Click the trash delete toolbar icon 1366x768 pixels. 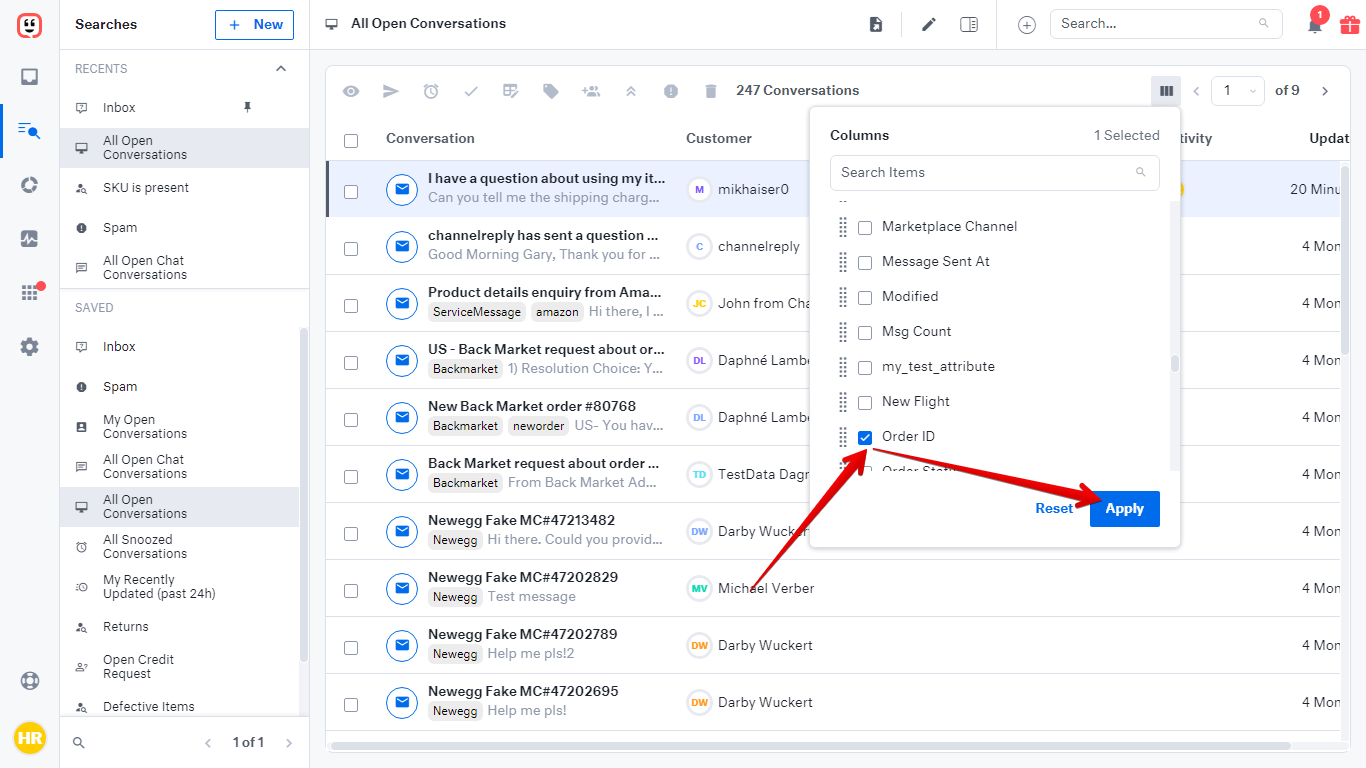711,91
